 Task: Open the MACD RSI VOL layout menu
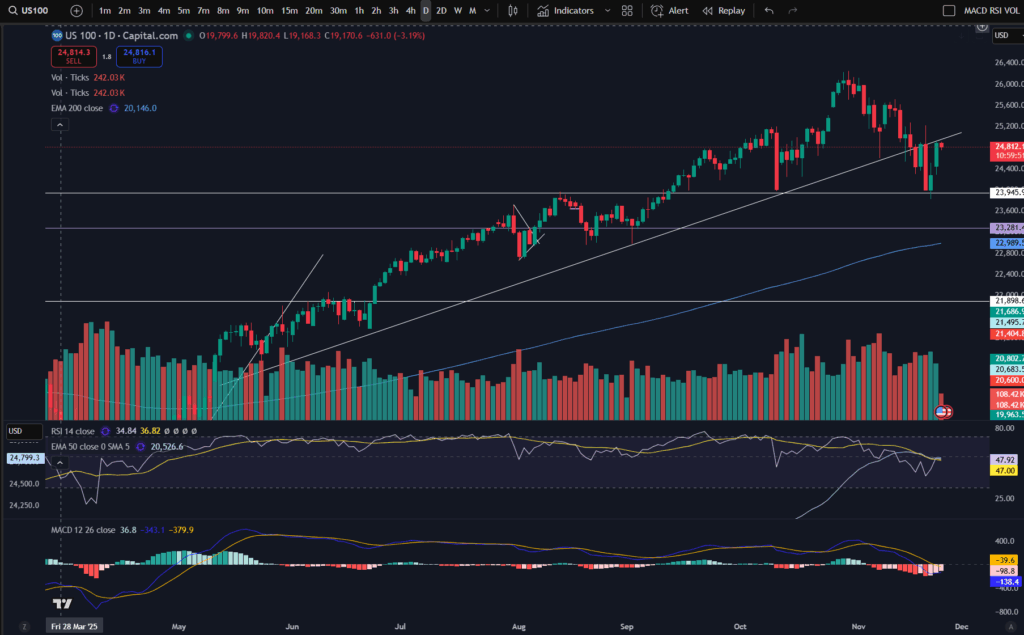(991, 10)
